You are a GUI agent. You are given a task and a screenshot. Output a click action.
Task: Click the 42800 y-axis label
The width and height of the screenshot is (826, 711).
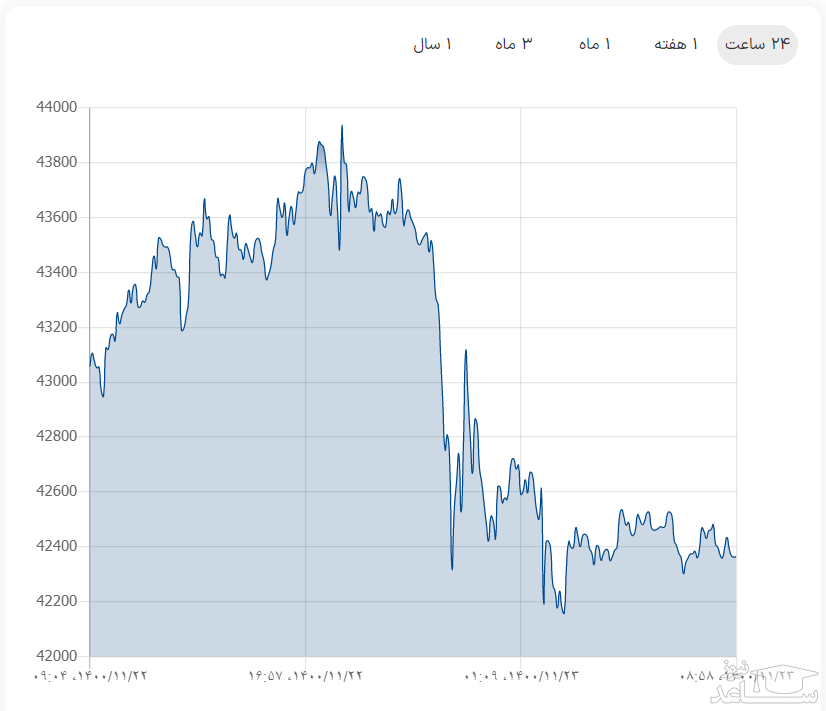tap(55, 437)
